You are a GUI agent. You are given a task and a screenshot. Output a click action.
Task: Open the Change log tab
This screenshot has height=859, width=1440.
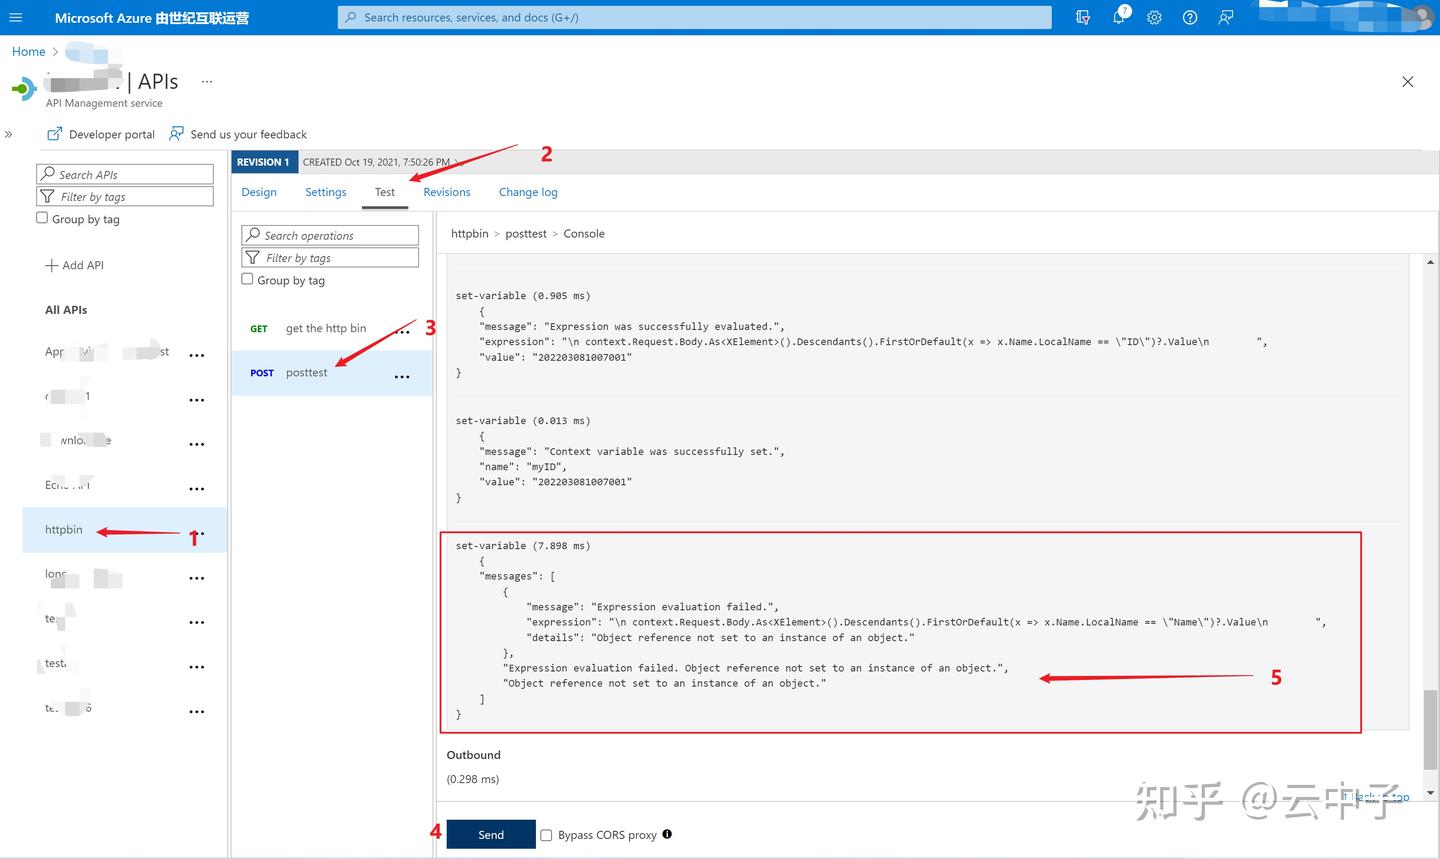(x=528, y=192)
